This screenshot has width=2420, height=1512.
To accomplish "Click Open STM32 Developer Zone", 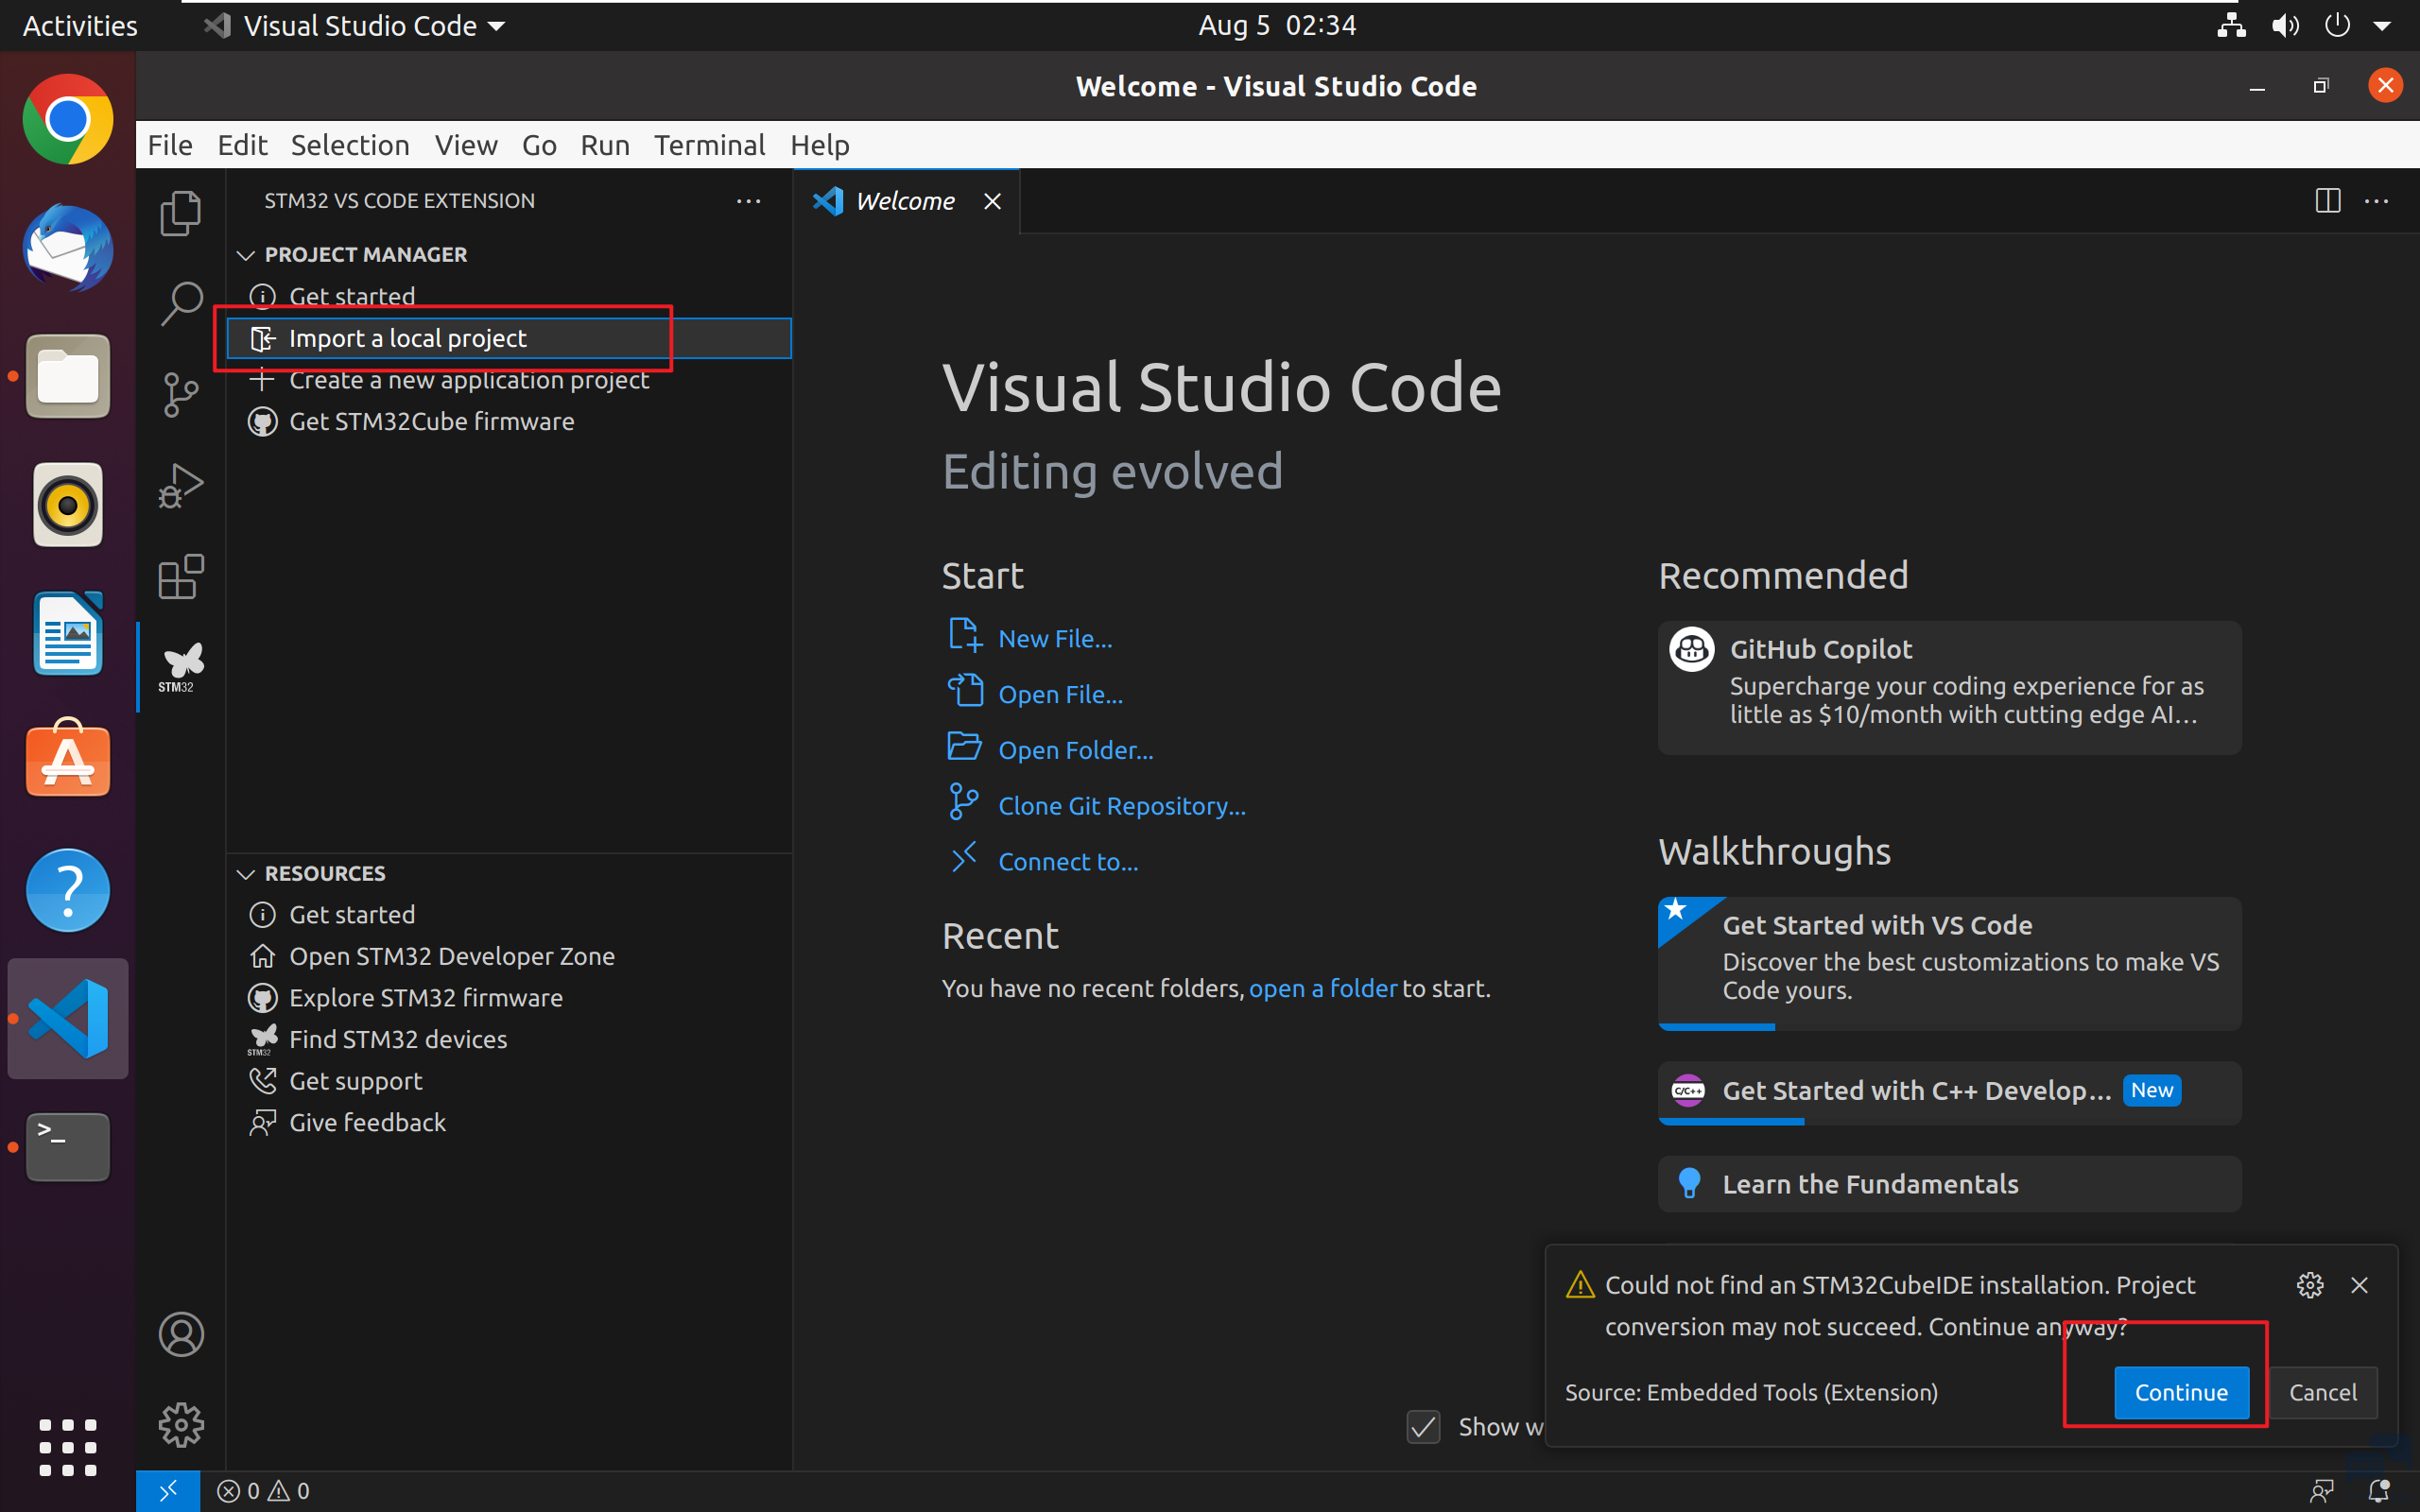I will (x=509, y=956).
